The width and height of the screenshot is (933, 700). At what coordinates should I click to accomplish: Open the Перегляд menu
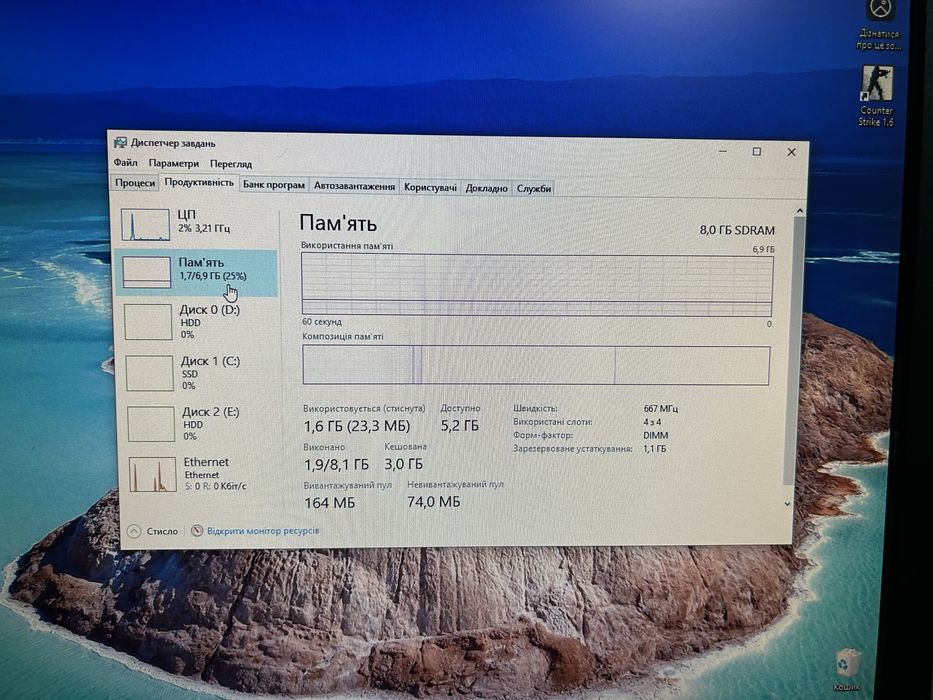pyautogui.click(x=231, y=164)
